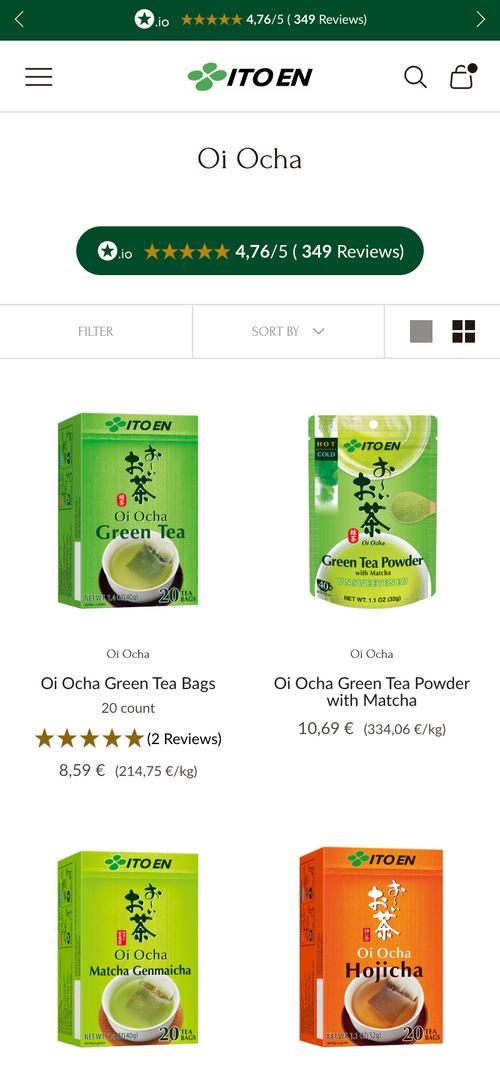Select the Green Tea Powder pouch image
Screen dimensions: 500x1078
click(x=372, y=512)
